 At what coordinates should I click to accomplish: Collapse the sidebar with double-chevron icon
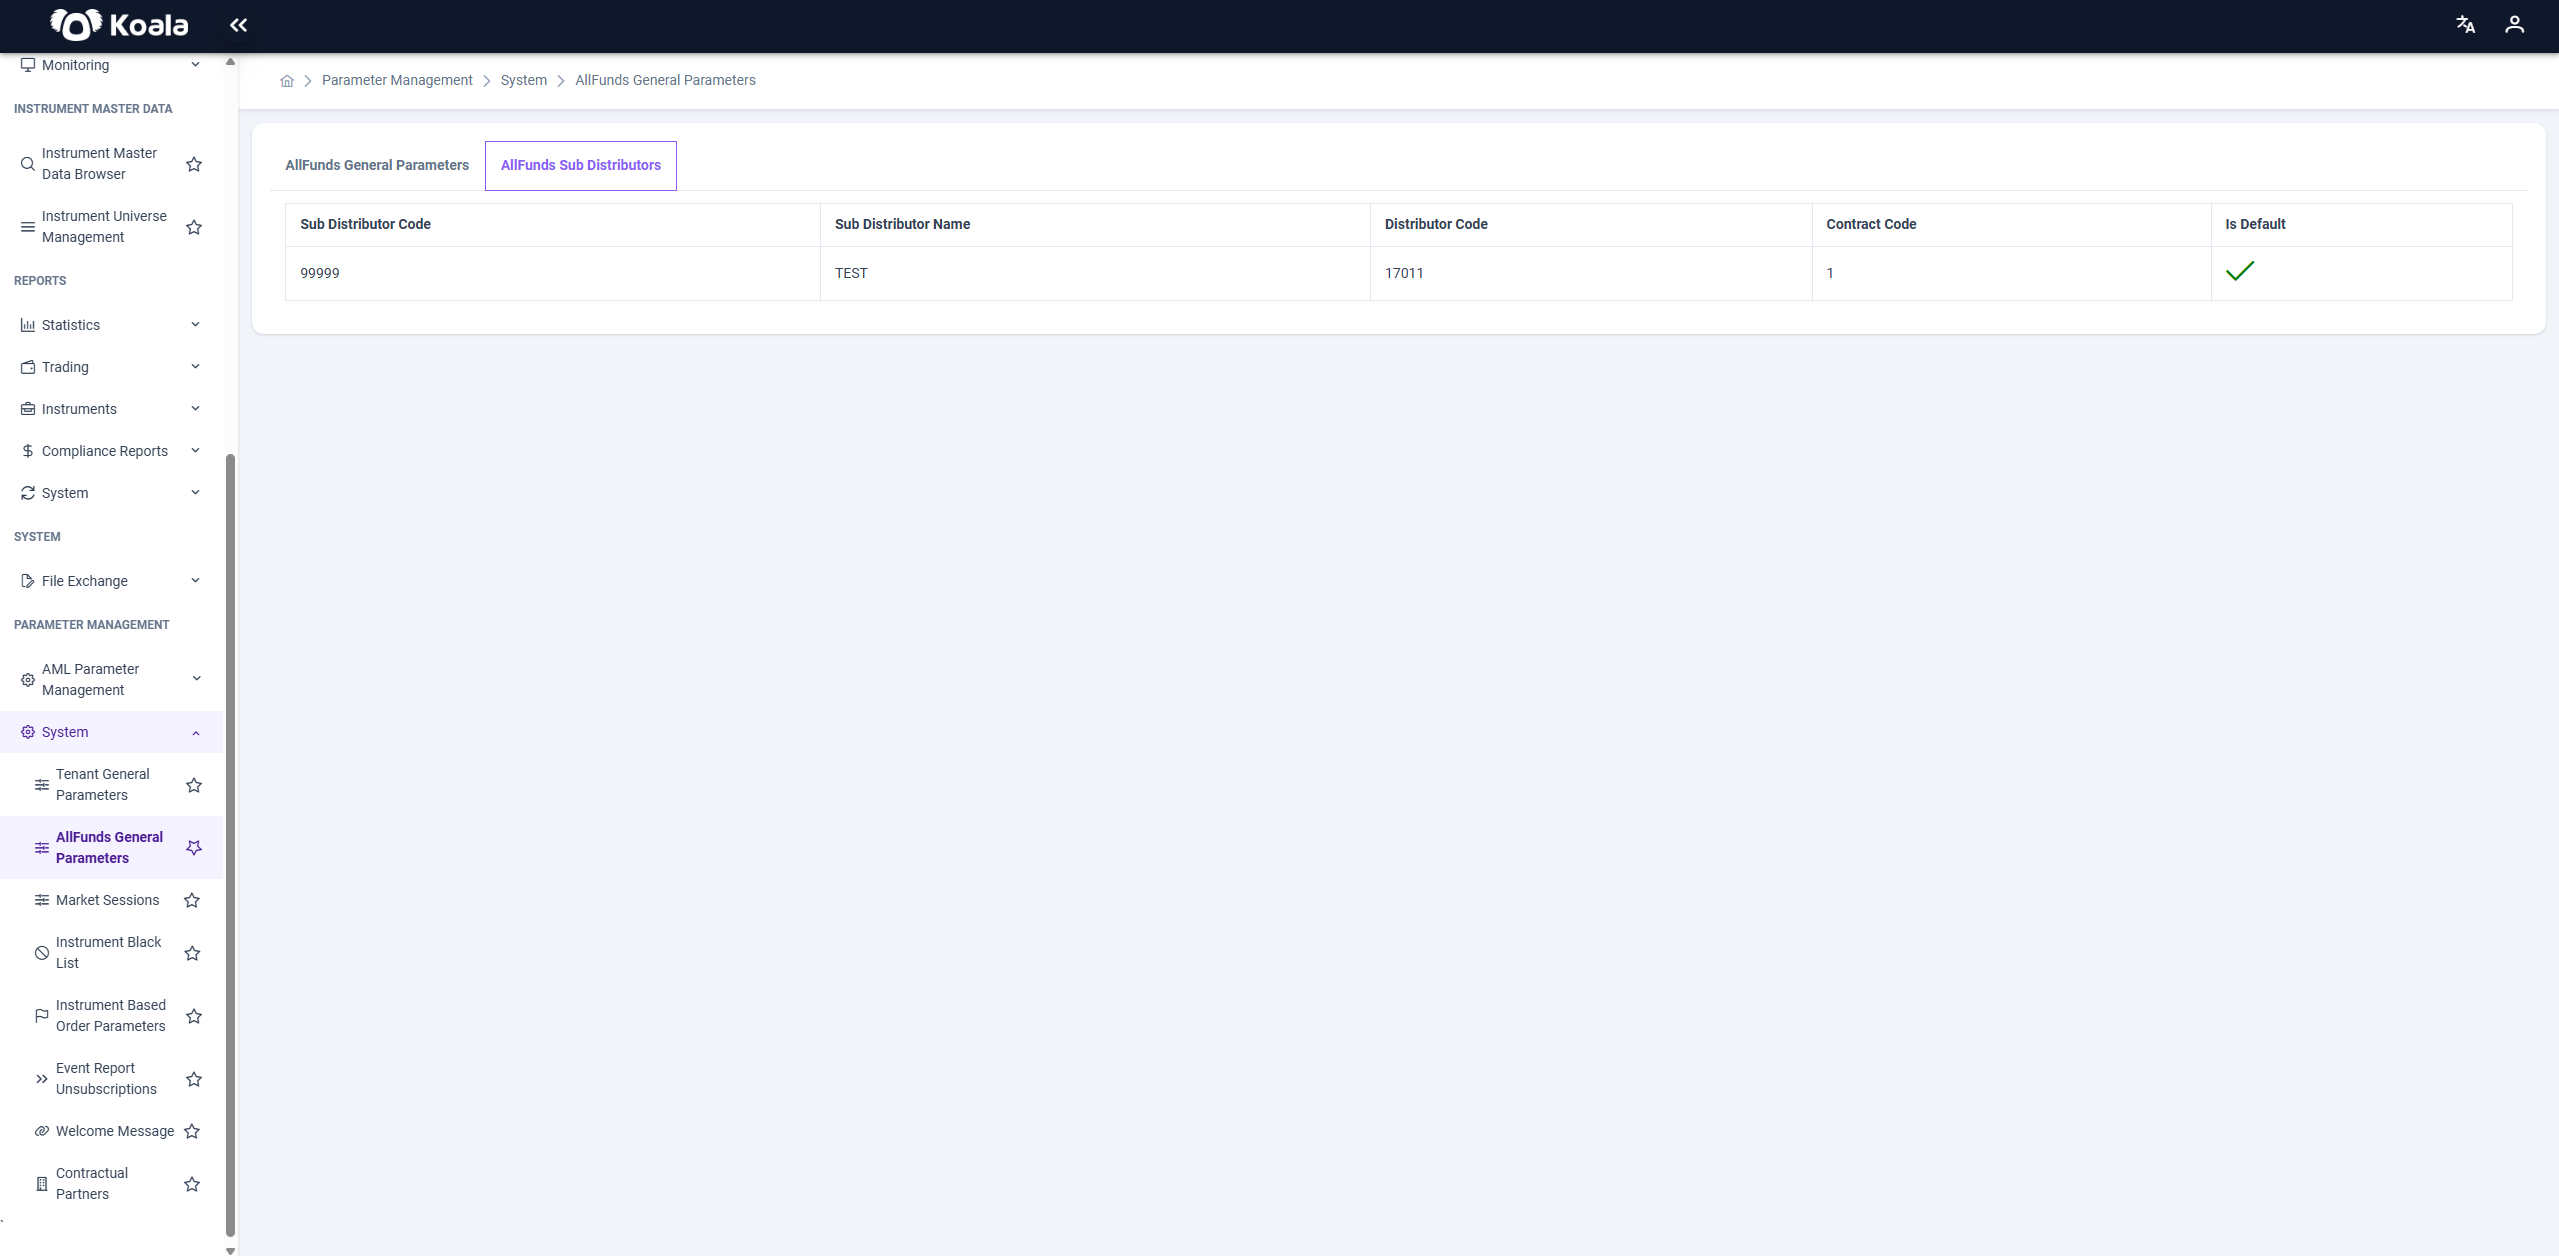click(238, 25)
